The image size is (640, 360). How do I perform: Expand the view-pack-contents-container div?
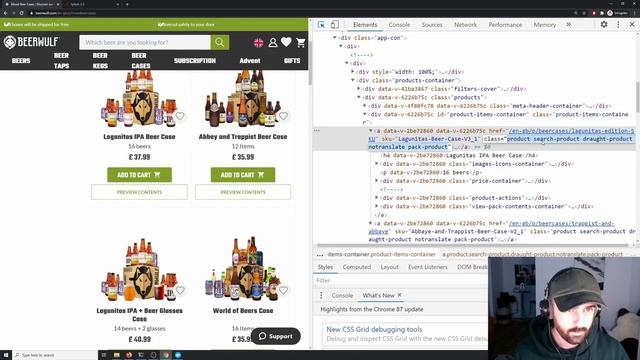[x=377, y=206]
